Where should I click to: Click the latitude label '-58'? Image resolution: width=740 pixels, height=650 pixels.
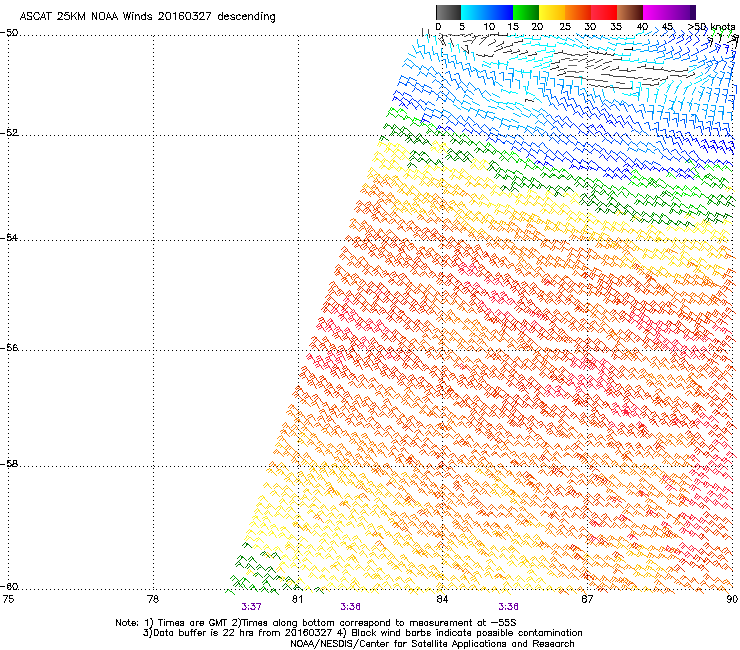[x=9, y=464]
